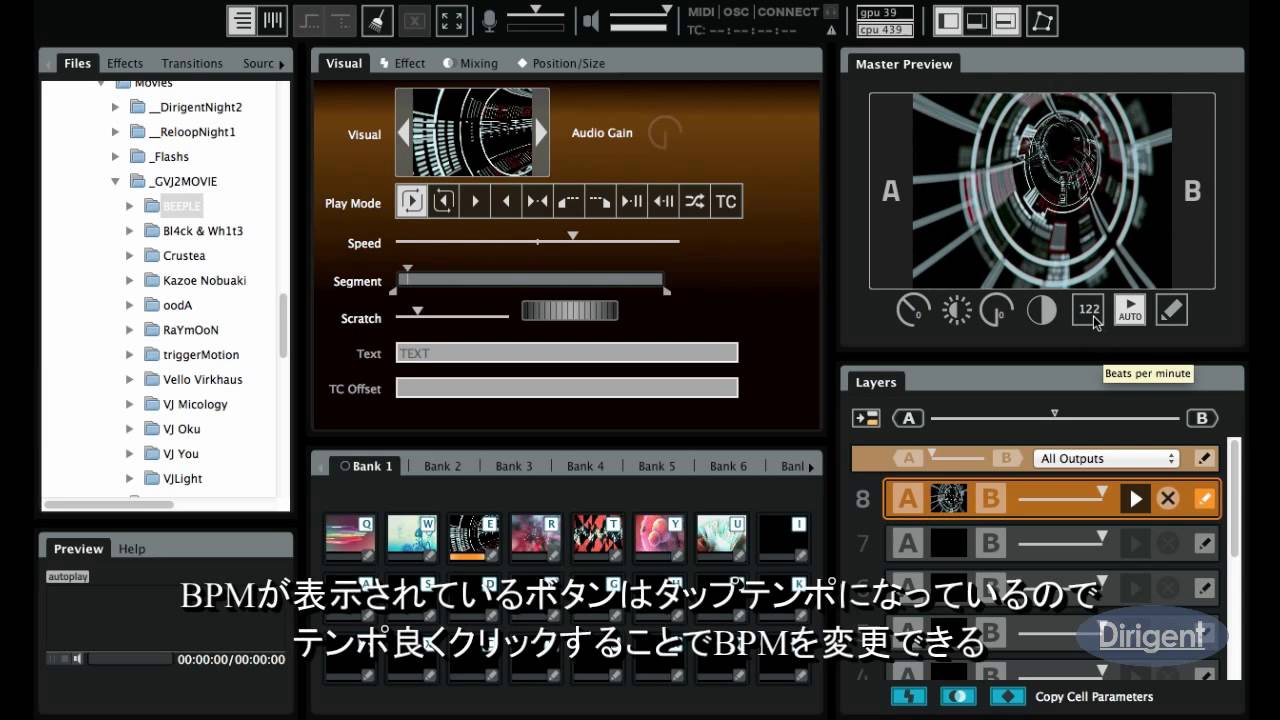Open the Mixing tab

tap(470, 63)
